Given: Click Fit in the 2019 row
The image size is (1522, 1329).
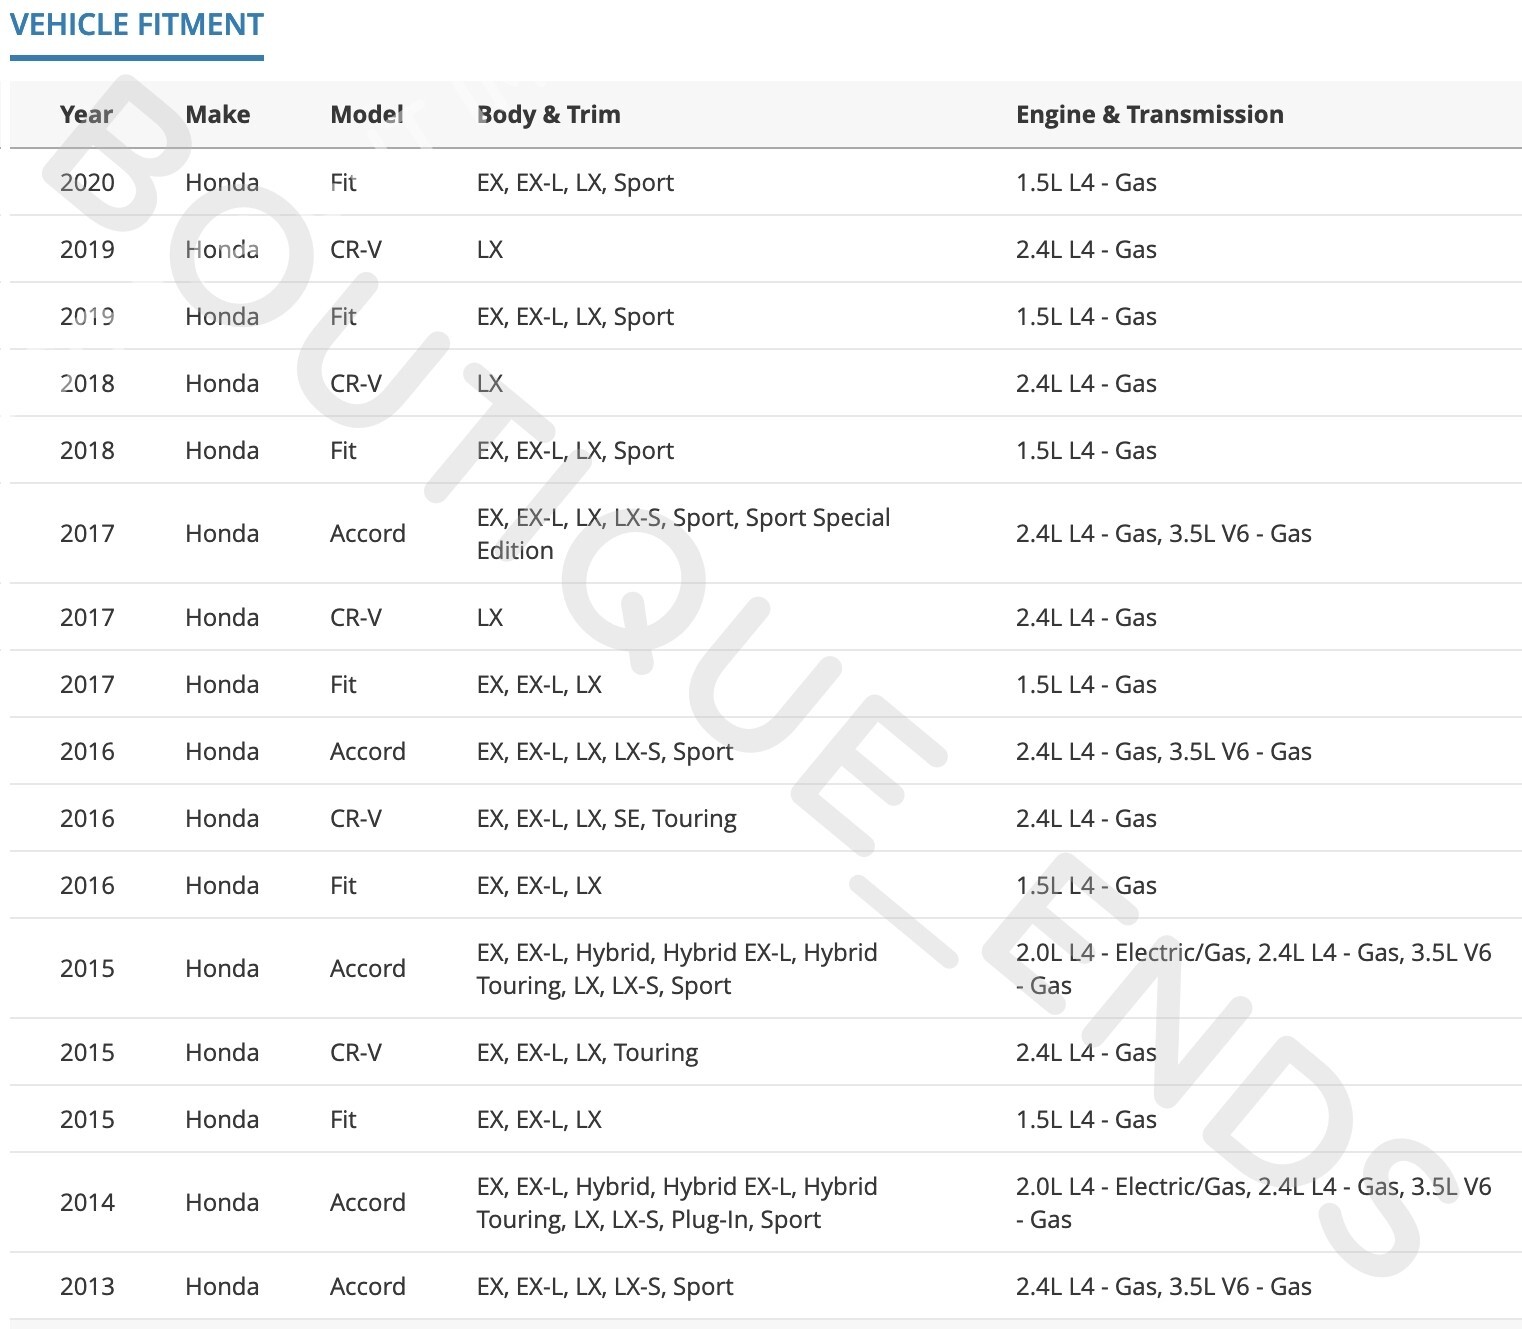Looking at the screenshot, I should pos(343,316).
